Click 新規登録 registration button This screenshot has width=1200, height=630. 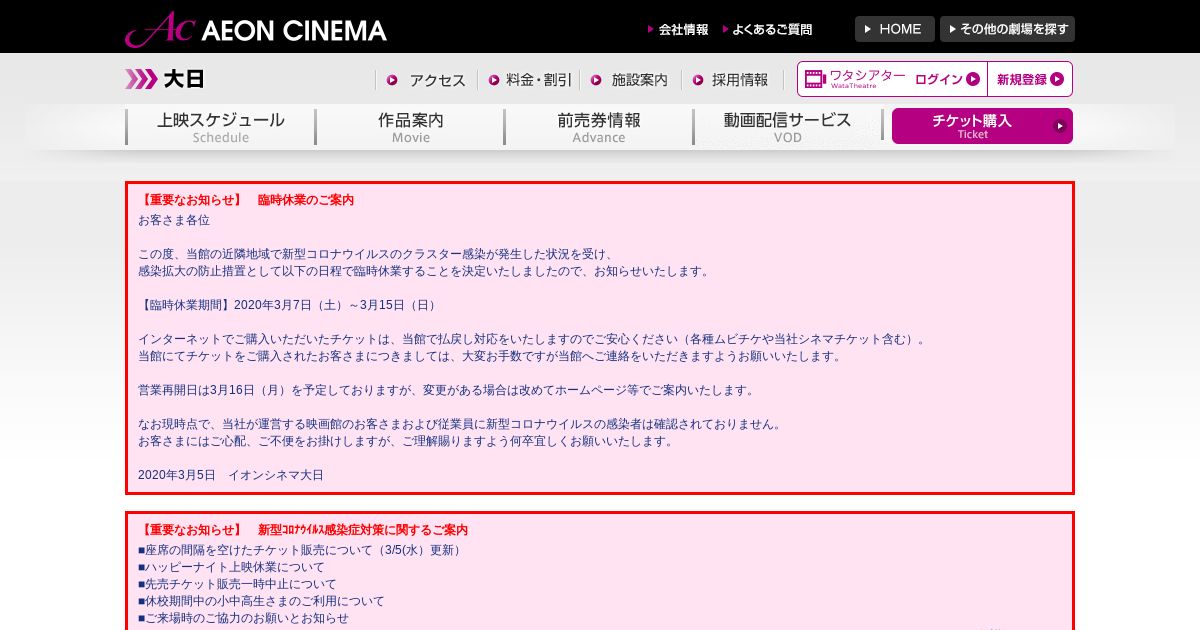1029,79
